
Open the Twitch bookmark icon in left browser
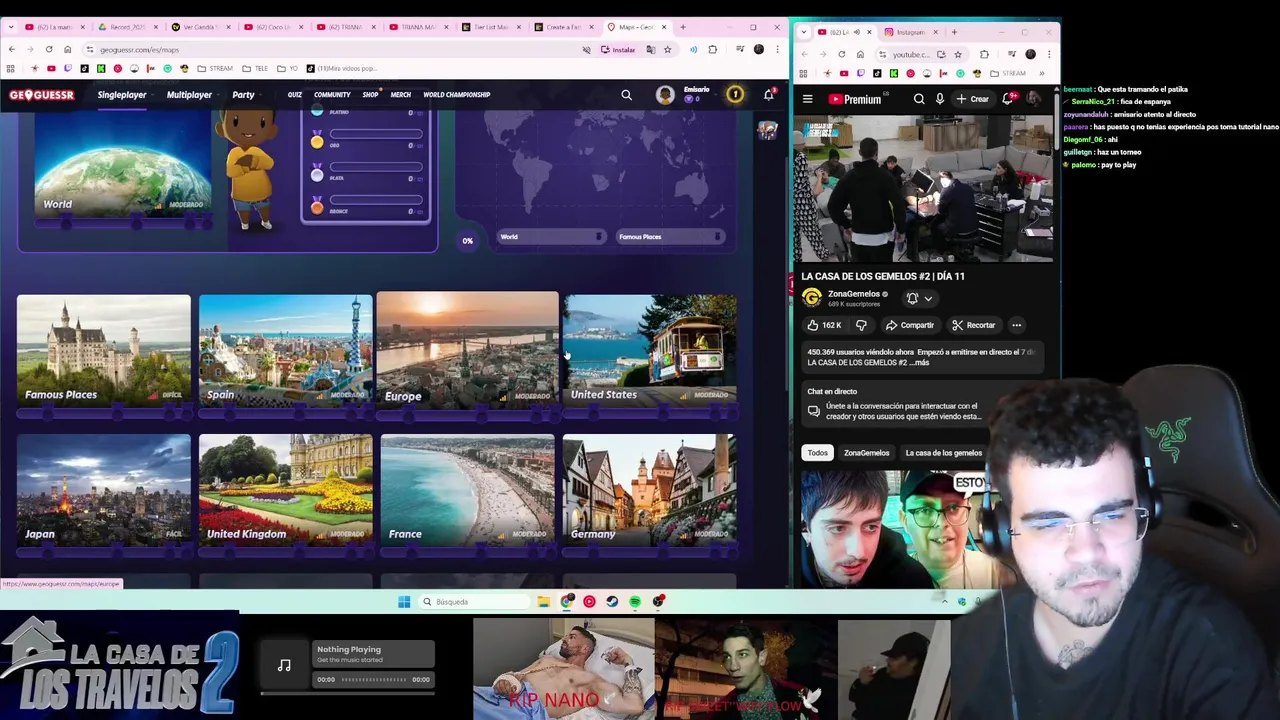tap(68, 68)
